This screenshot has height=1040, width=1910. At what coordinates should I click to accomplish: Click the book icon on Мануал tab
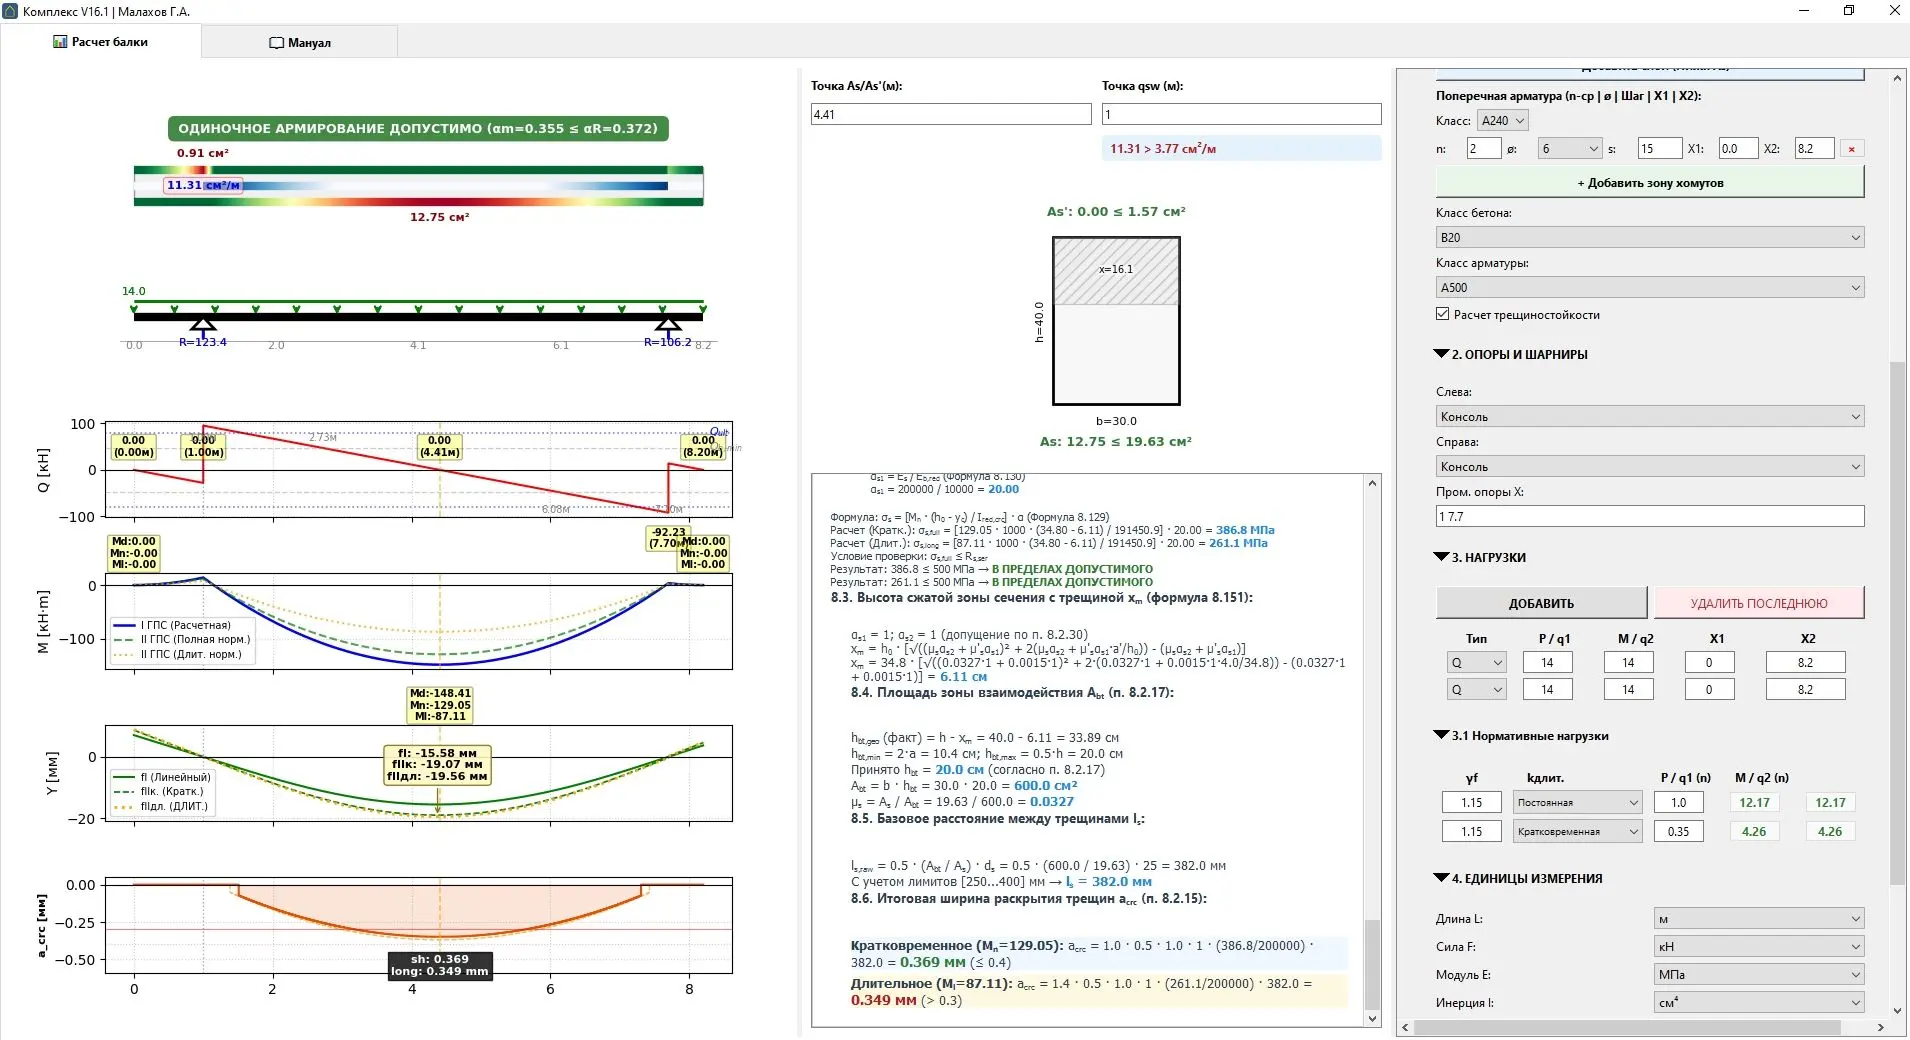[x=277, y=43]
